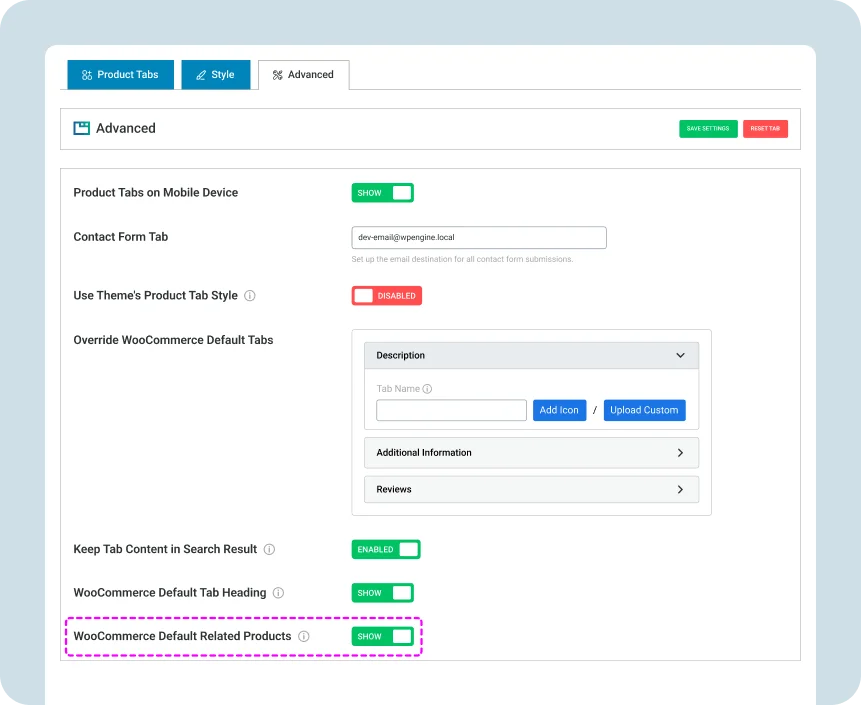Click info icon beside WooCommerce Default Related Products

(x=304, y=636)
